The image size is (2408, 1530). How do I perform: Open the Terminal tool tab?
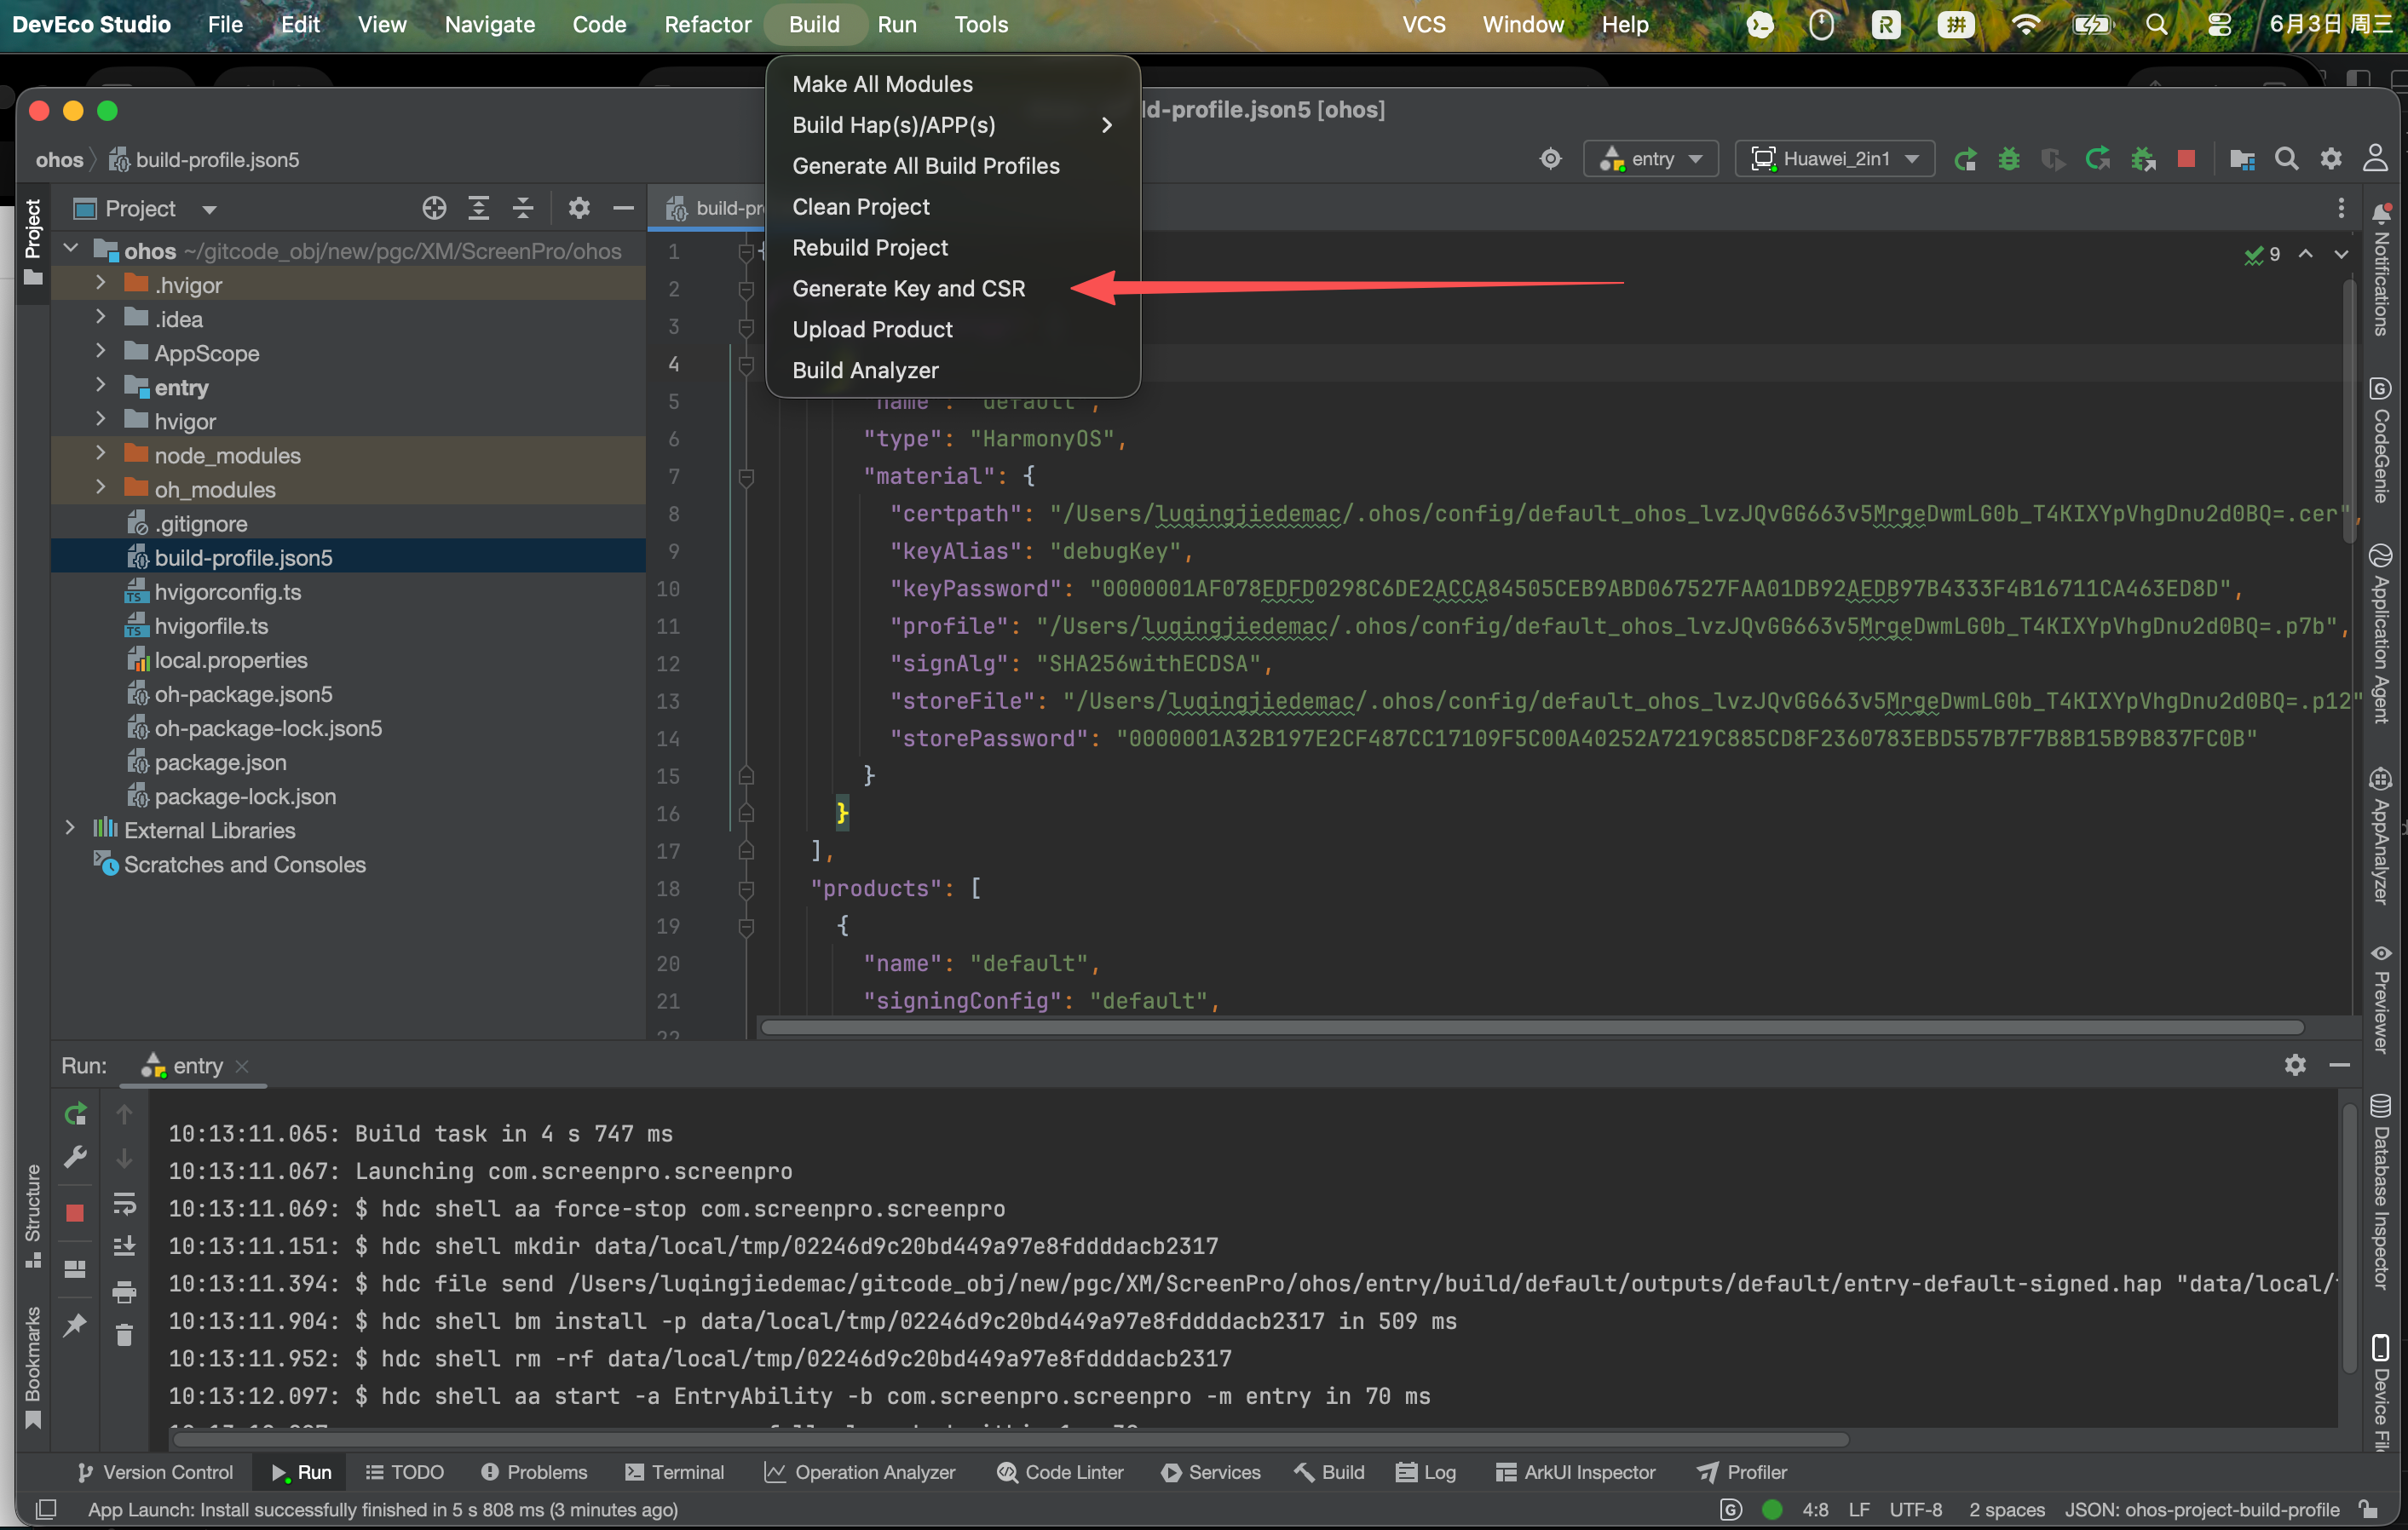pos(675,1472)
